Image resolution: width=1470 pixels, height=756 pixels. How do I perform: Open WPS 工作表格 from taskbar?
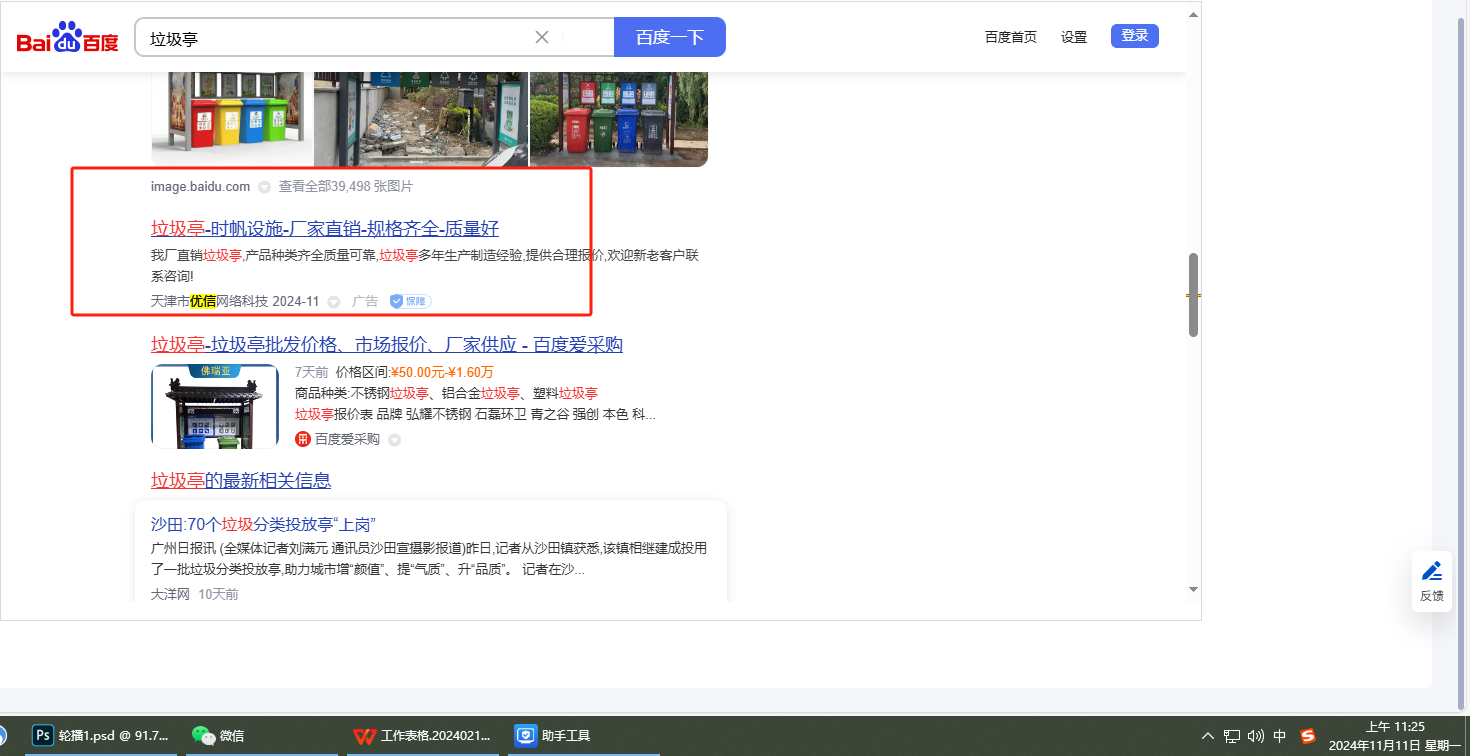click(x=423, y=736)
